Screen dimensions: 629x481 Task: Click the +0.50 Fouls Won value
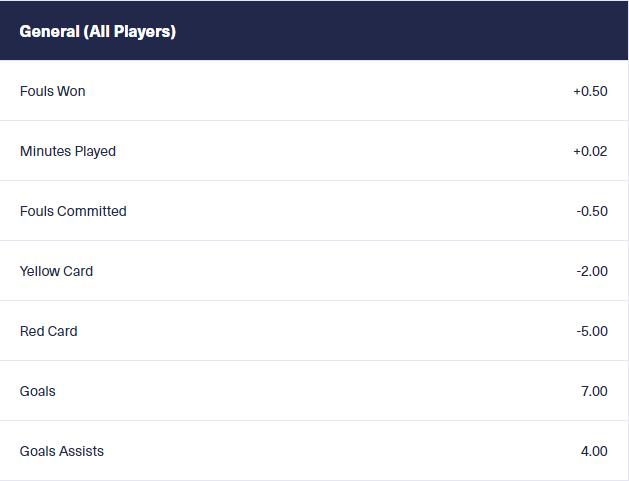click(x=590, y=91)
